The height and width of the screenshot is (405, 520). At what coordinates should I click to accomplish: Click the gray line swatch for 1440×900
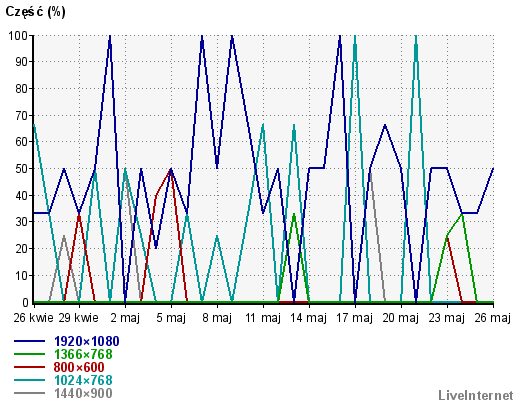pos(29,393)
